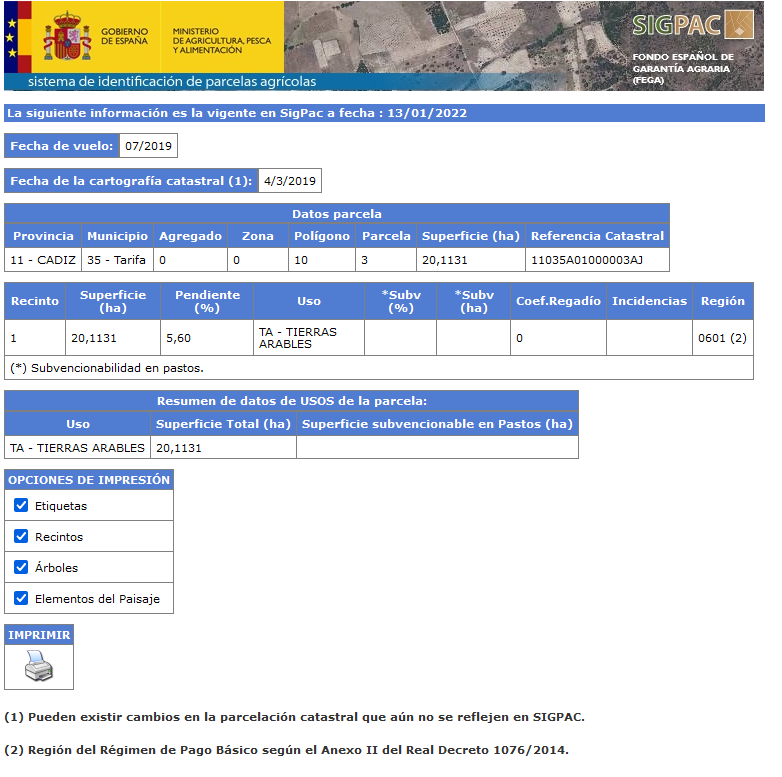Screen dimensions: 782x777
Task: Click the Pendiente (%) column header
Action: click(207, 301)
